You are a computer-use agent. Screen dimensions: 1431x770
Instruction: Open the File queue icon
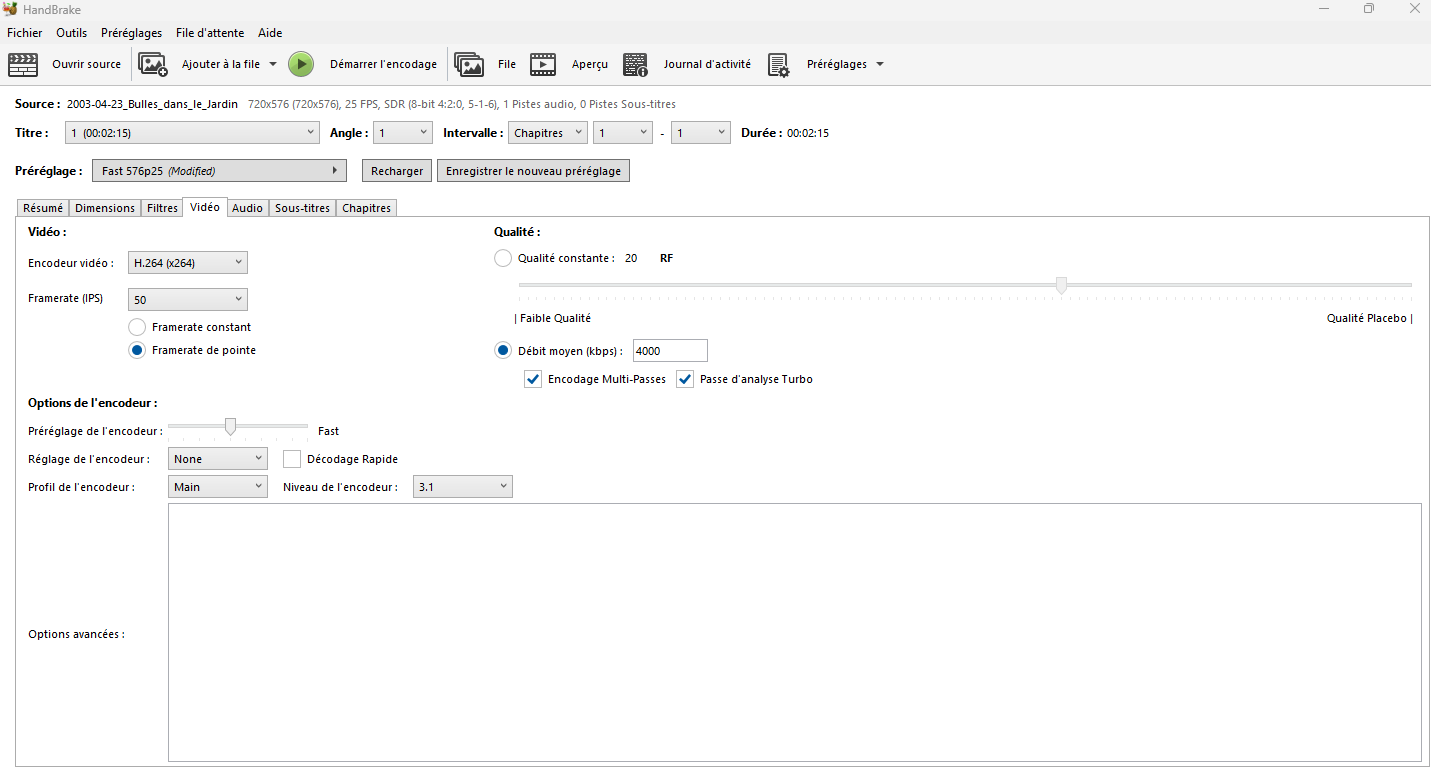click(469, 64)
